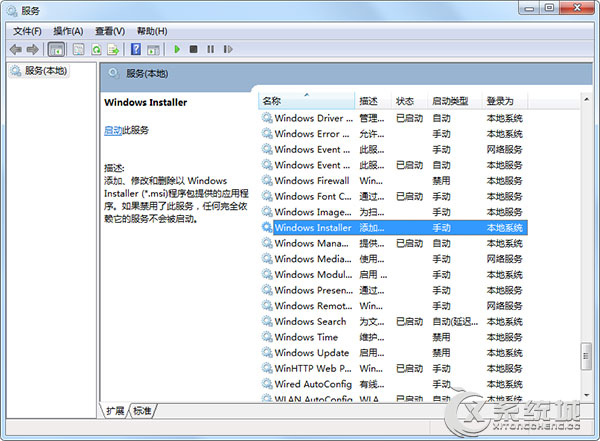Click 禁用 startup type of Windows Firewall

click(x=441, y=180)
